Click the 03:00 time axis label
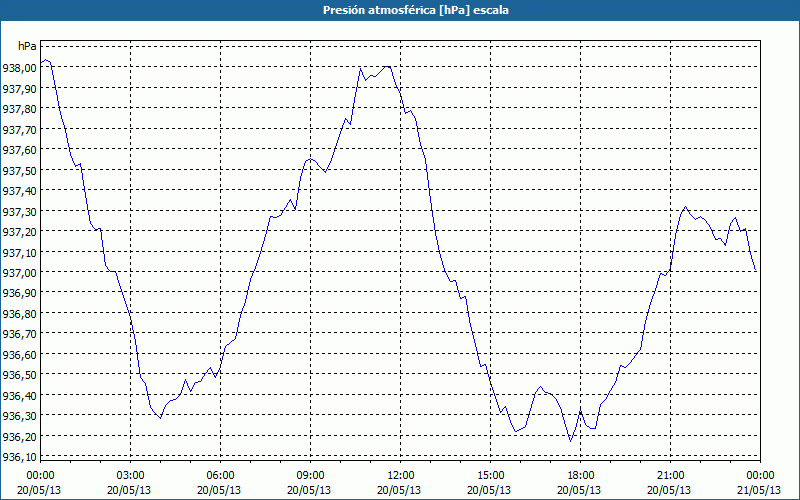This screenshot has height=500, width=800. pos(131,476)
